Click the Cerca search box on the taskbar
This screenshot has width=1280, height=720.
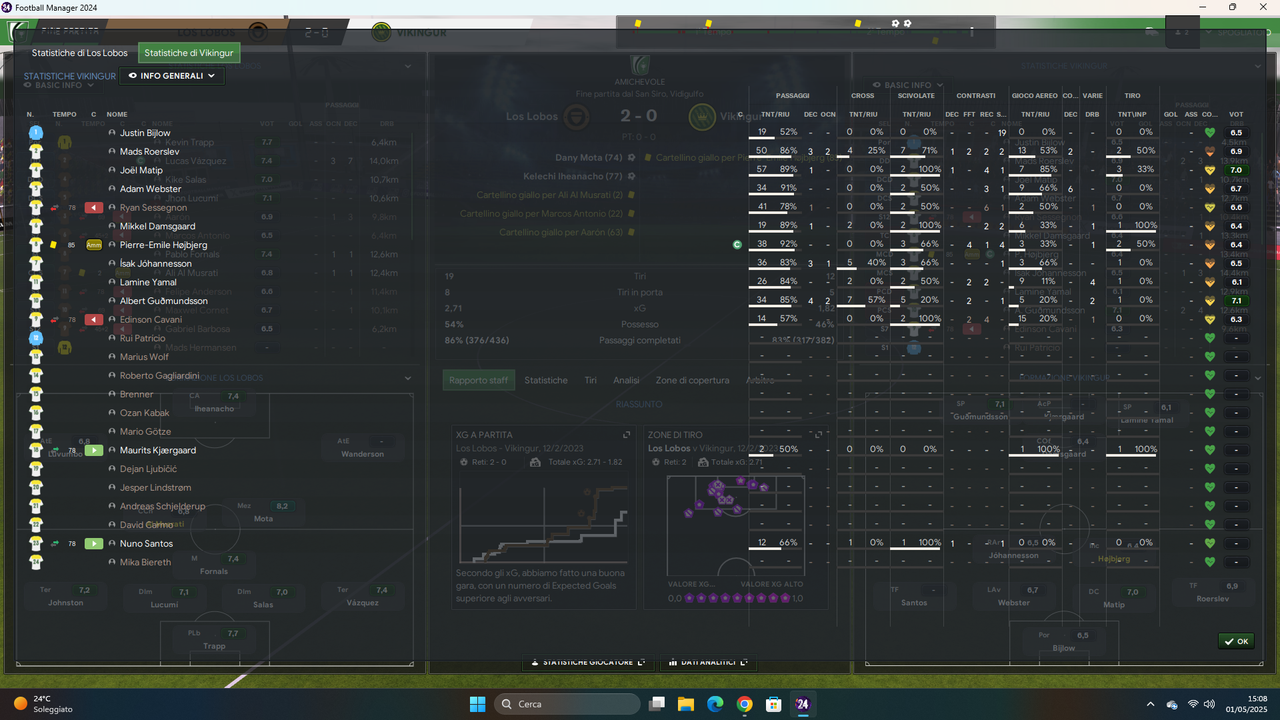click(567, 704)
